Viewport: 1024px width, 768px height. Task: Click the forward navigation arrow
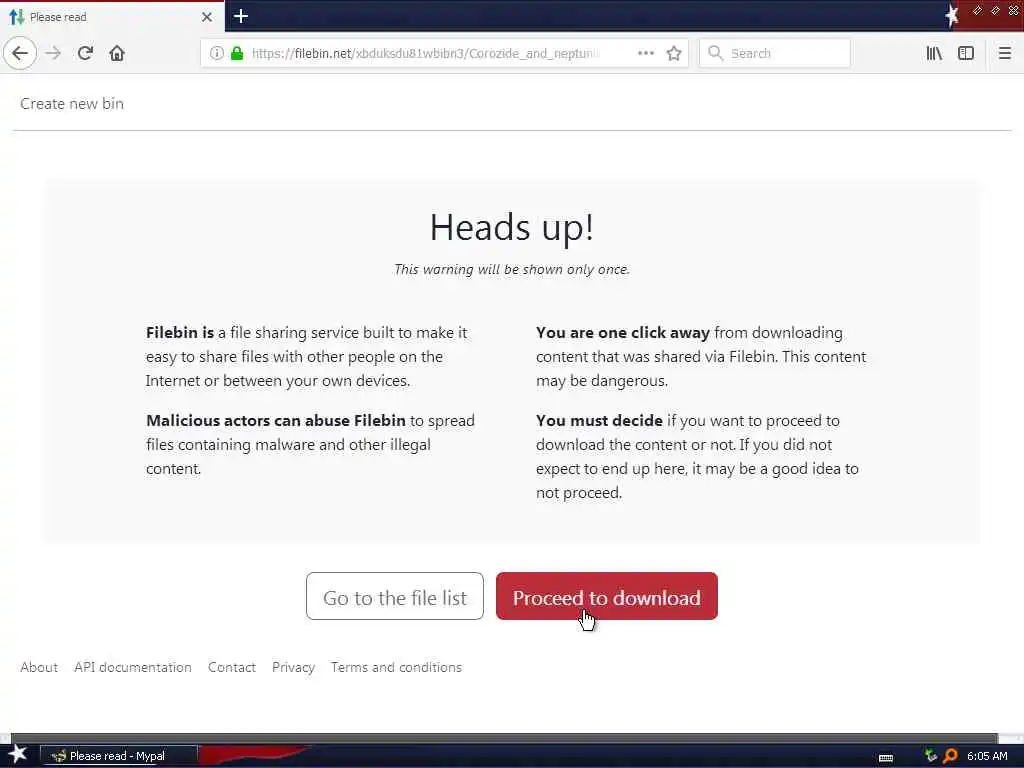click(54, 53)
